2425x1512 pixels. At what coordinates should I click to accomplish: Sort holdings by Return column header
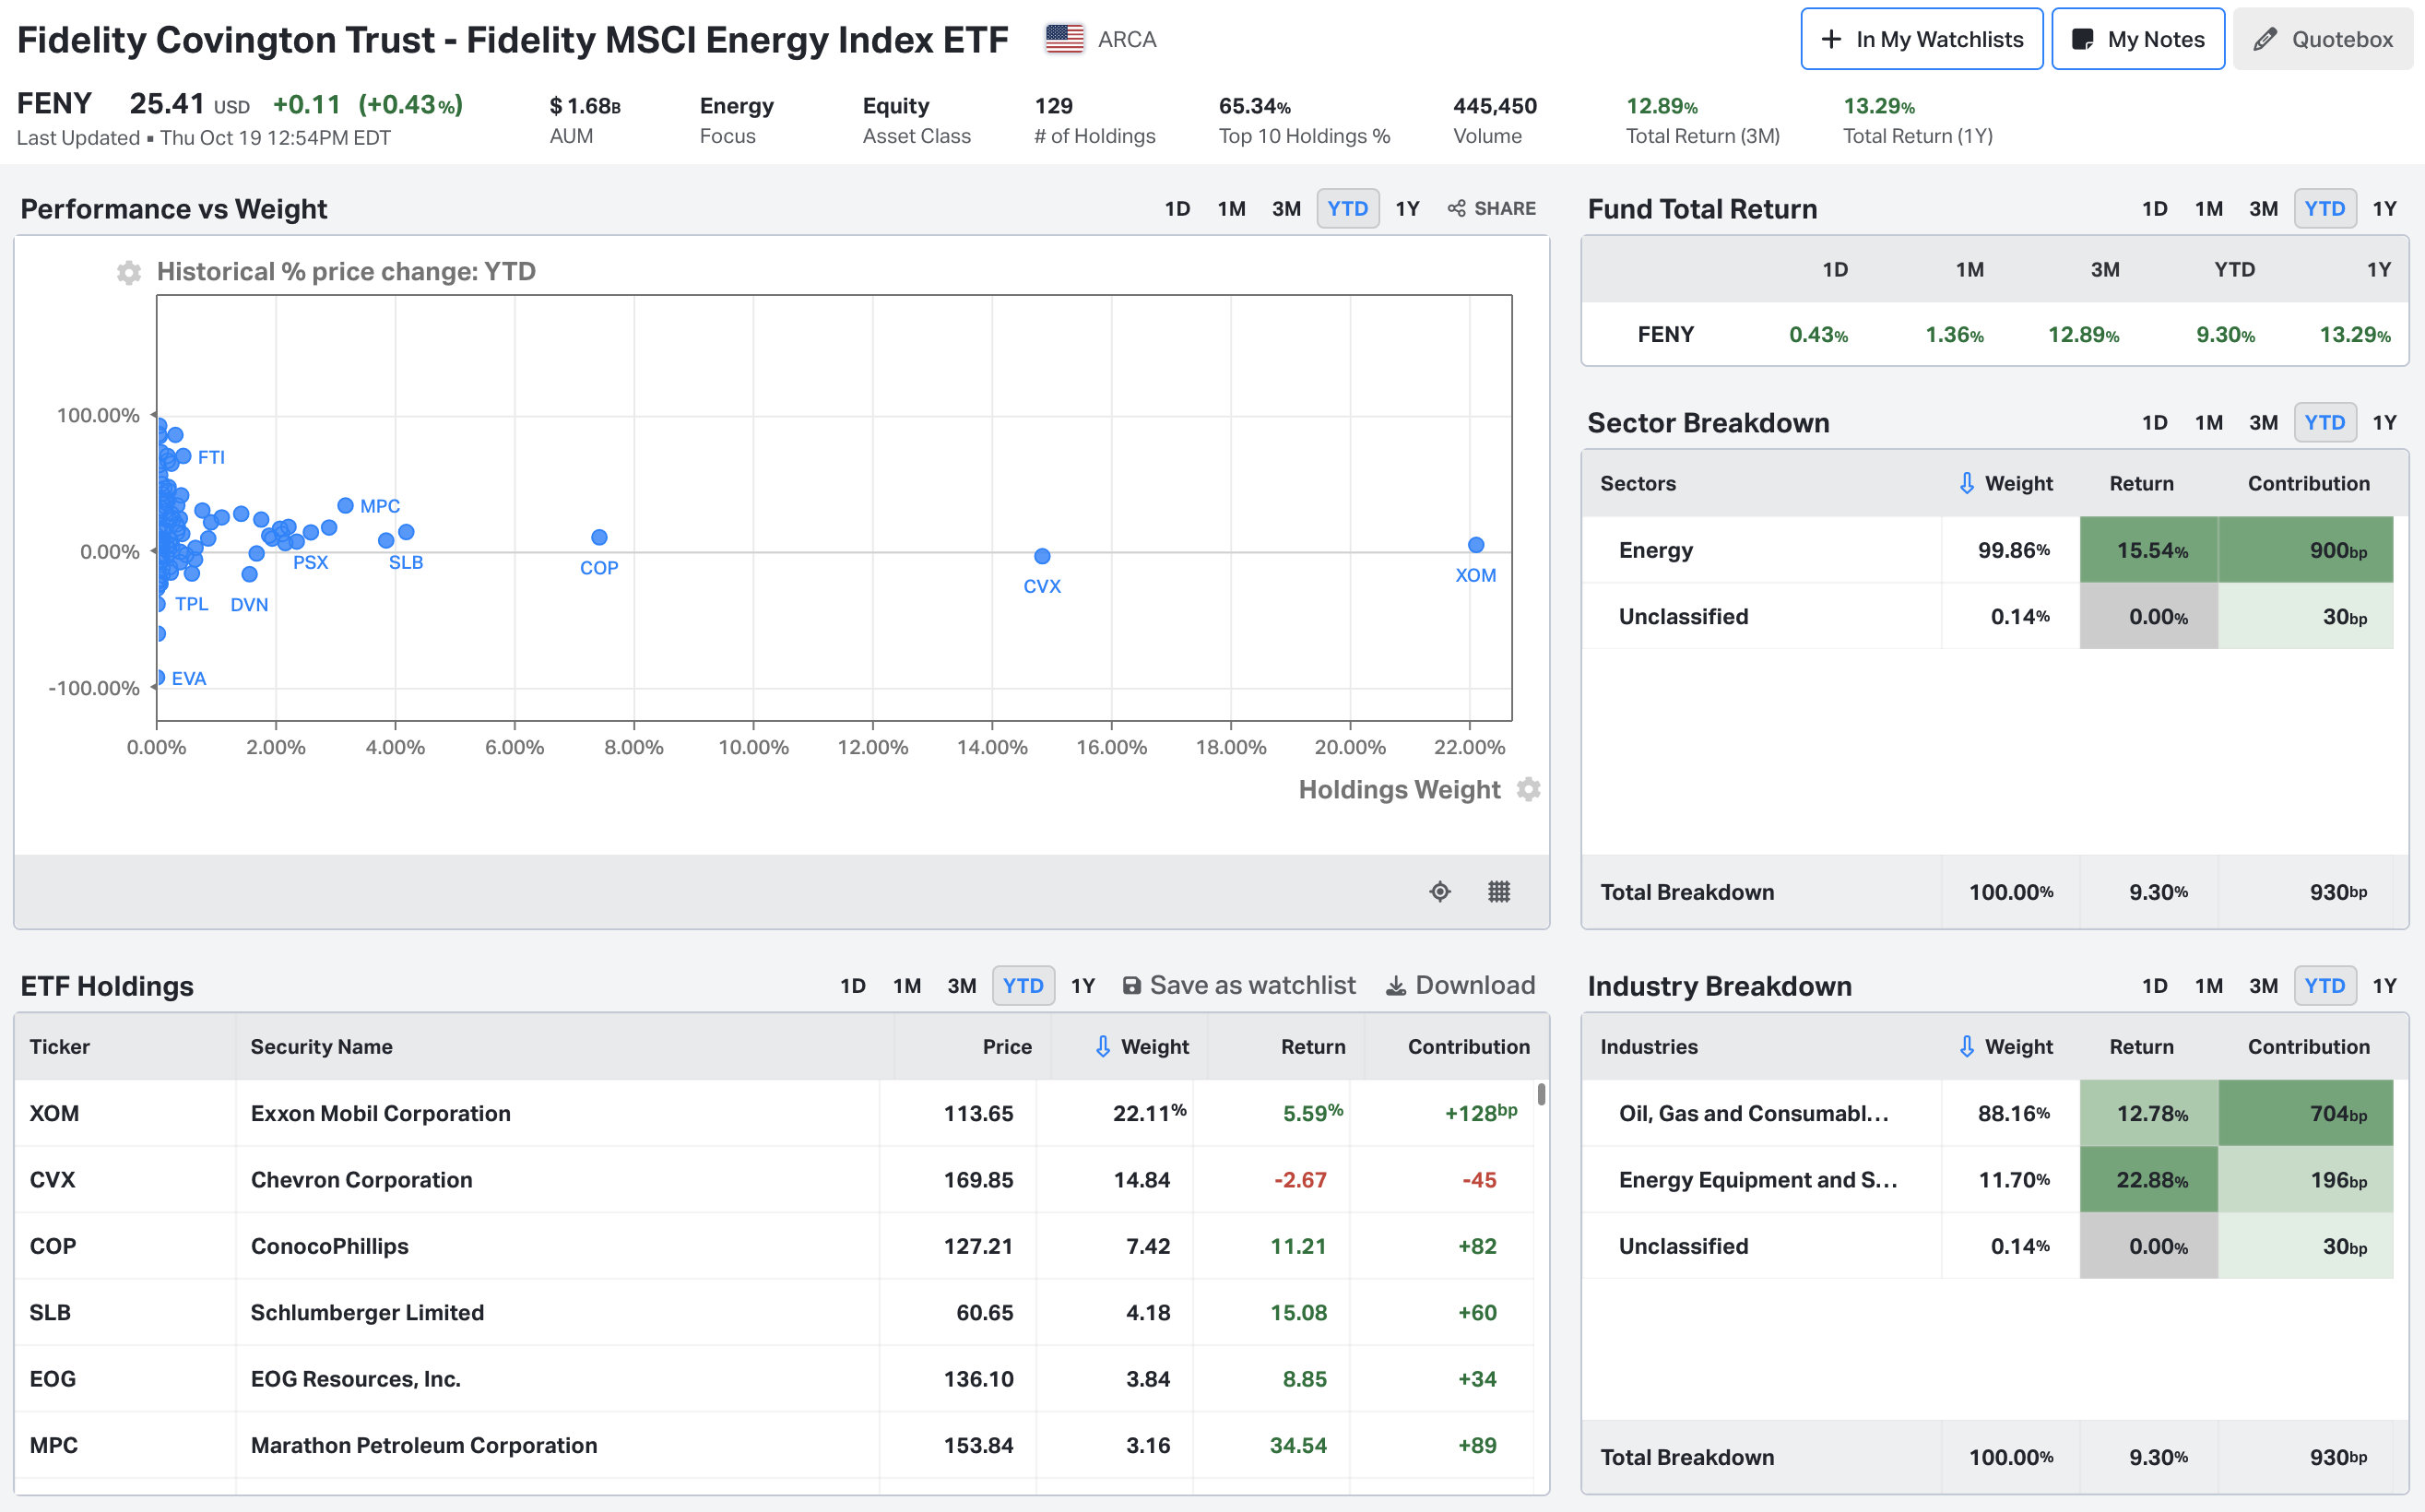pyautogui.click(x=1312, y=1046)
